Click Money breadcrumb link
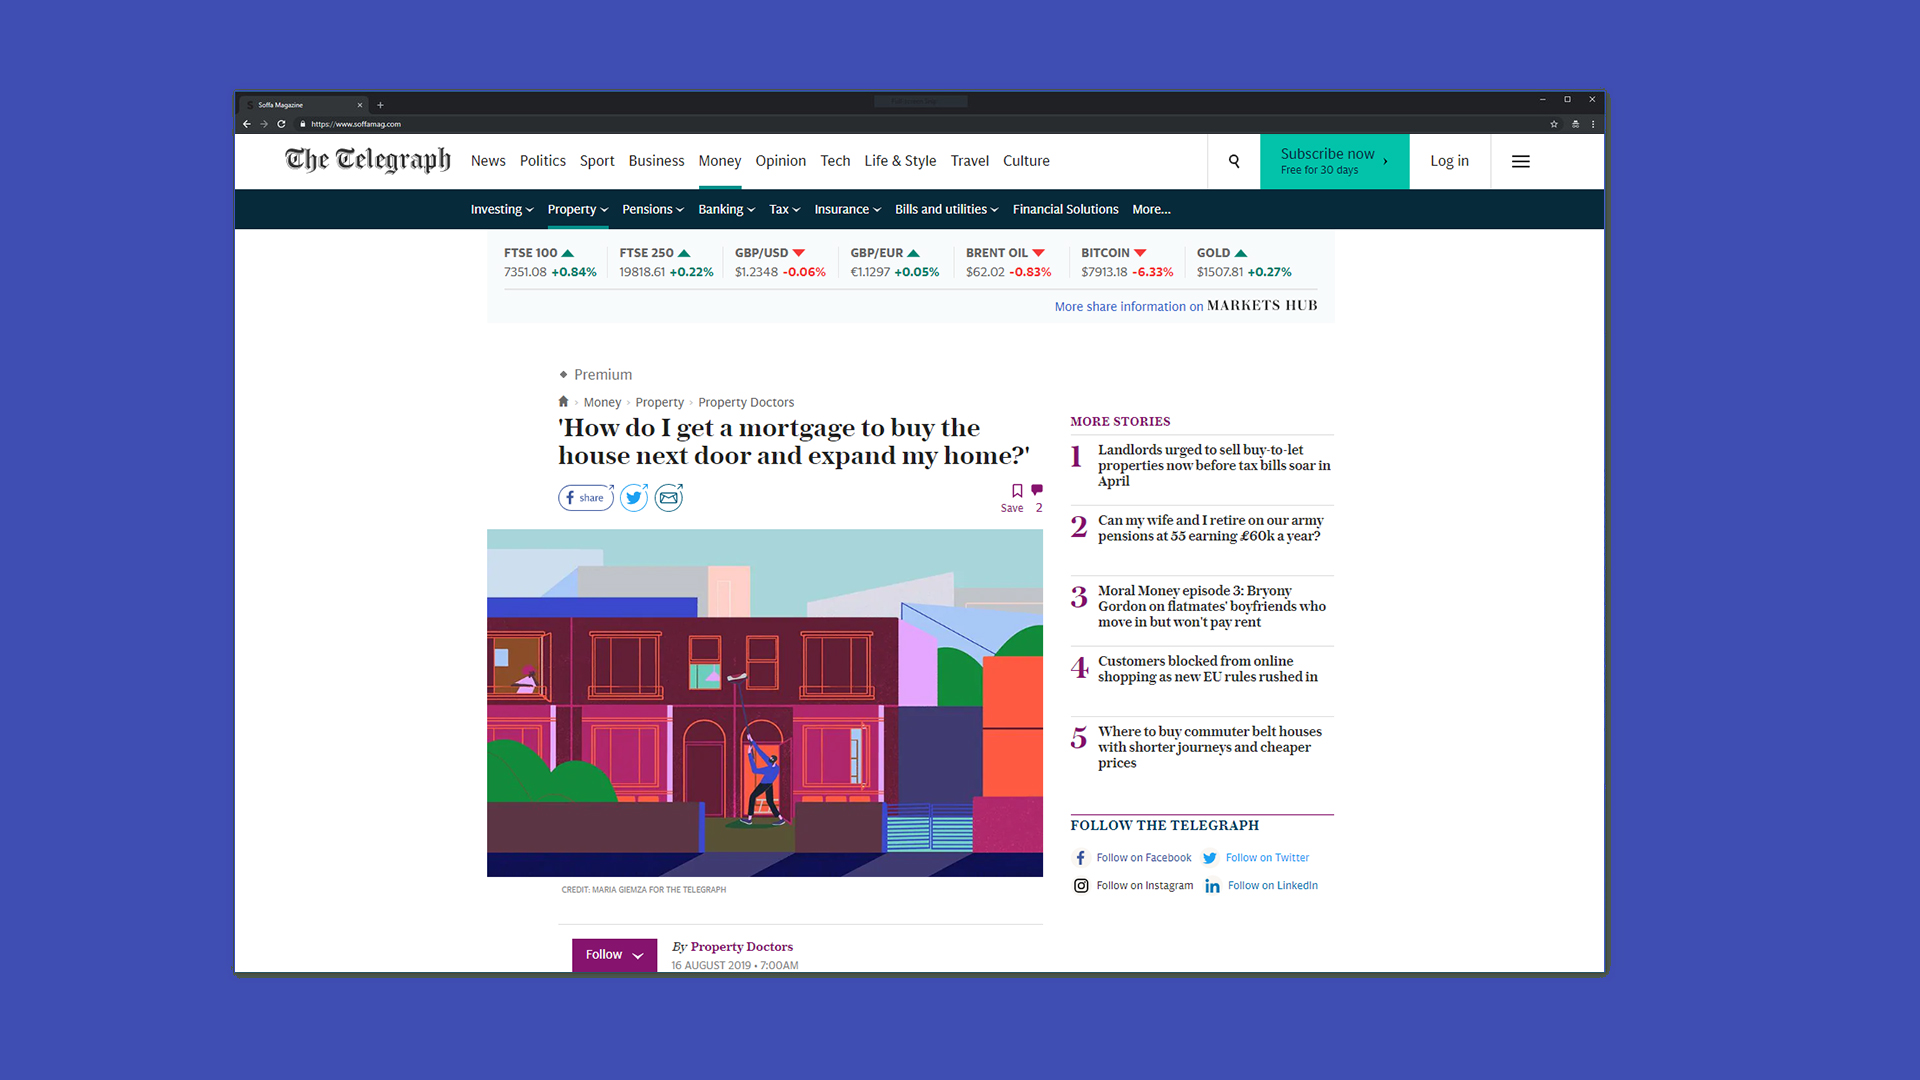The width and height of the screenshot is (1920, 1080). [x=602, y=402]
